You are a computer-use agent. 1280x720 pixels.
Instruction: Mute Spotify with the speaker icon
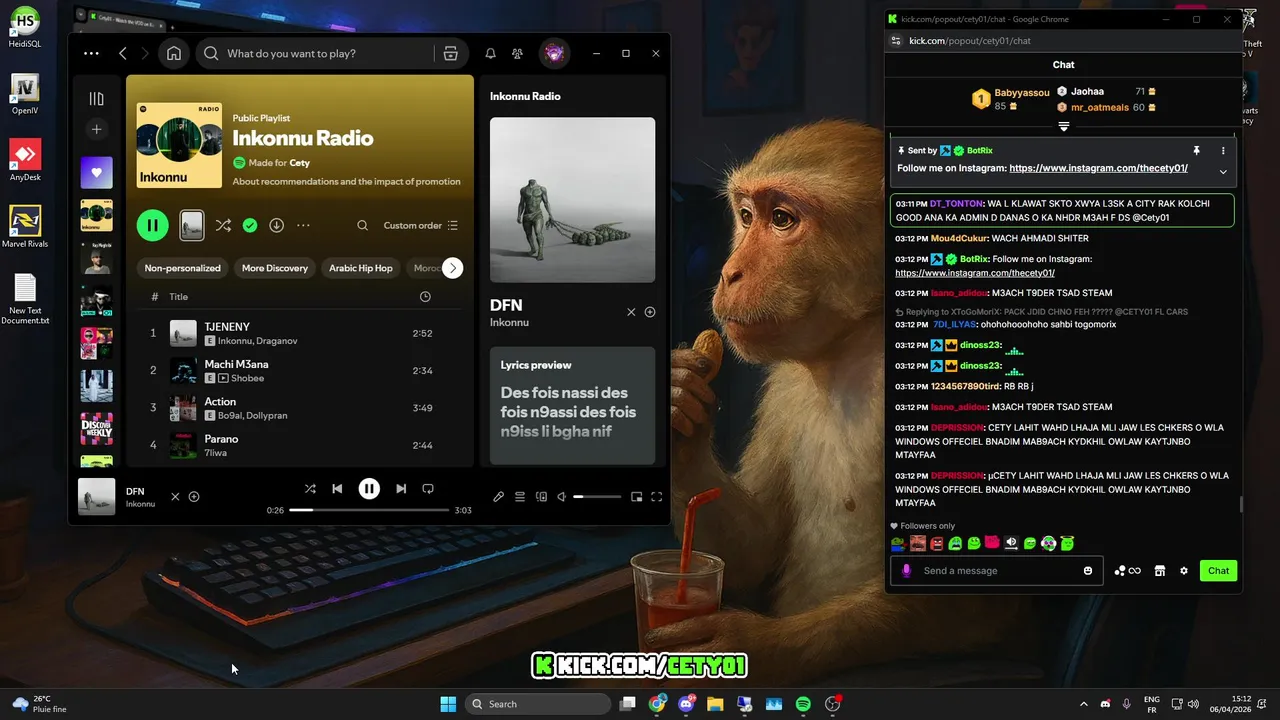[x=562, y=497]
